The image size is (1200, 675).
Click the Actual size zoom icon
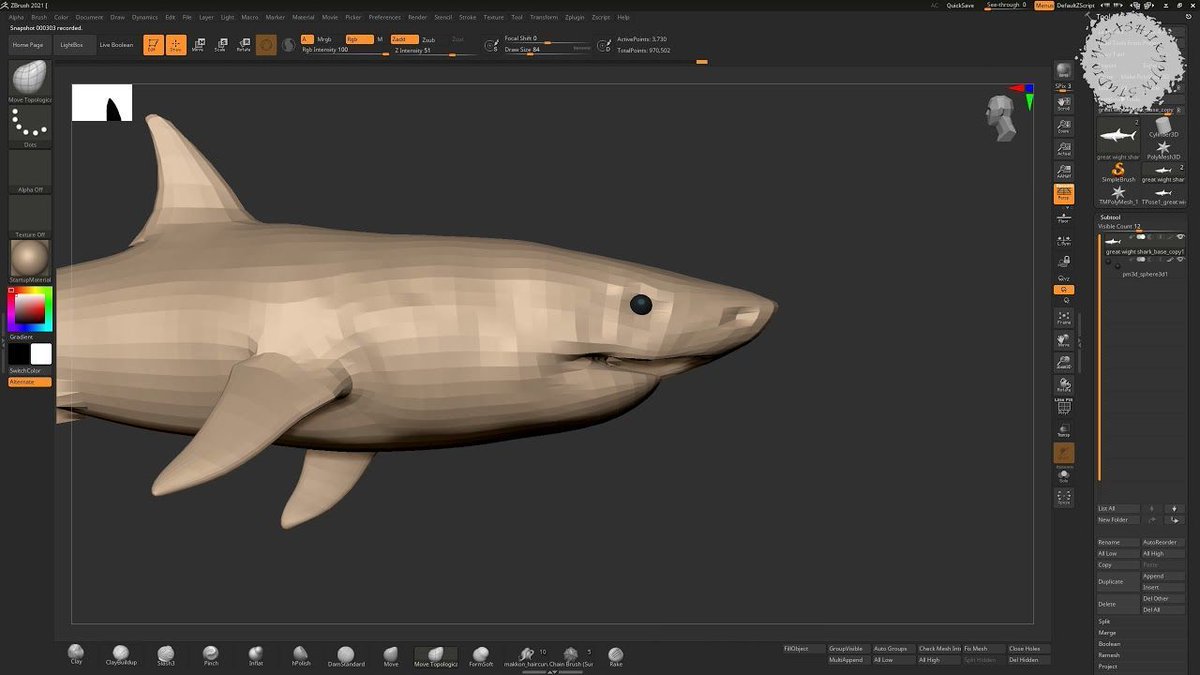(1063, 149)
